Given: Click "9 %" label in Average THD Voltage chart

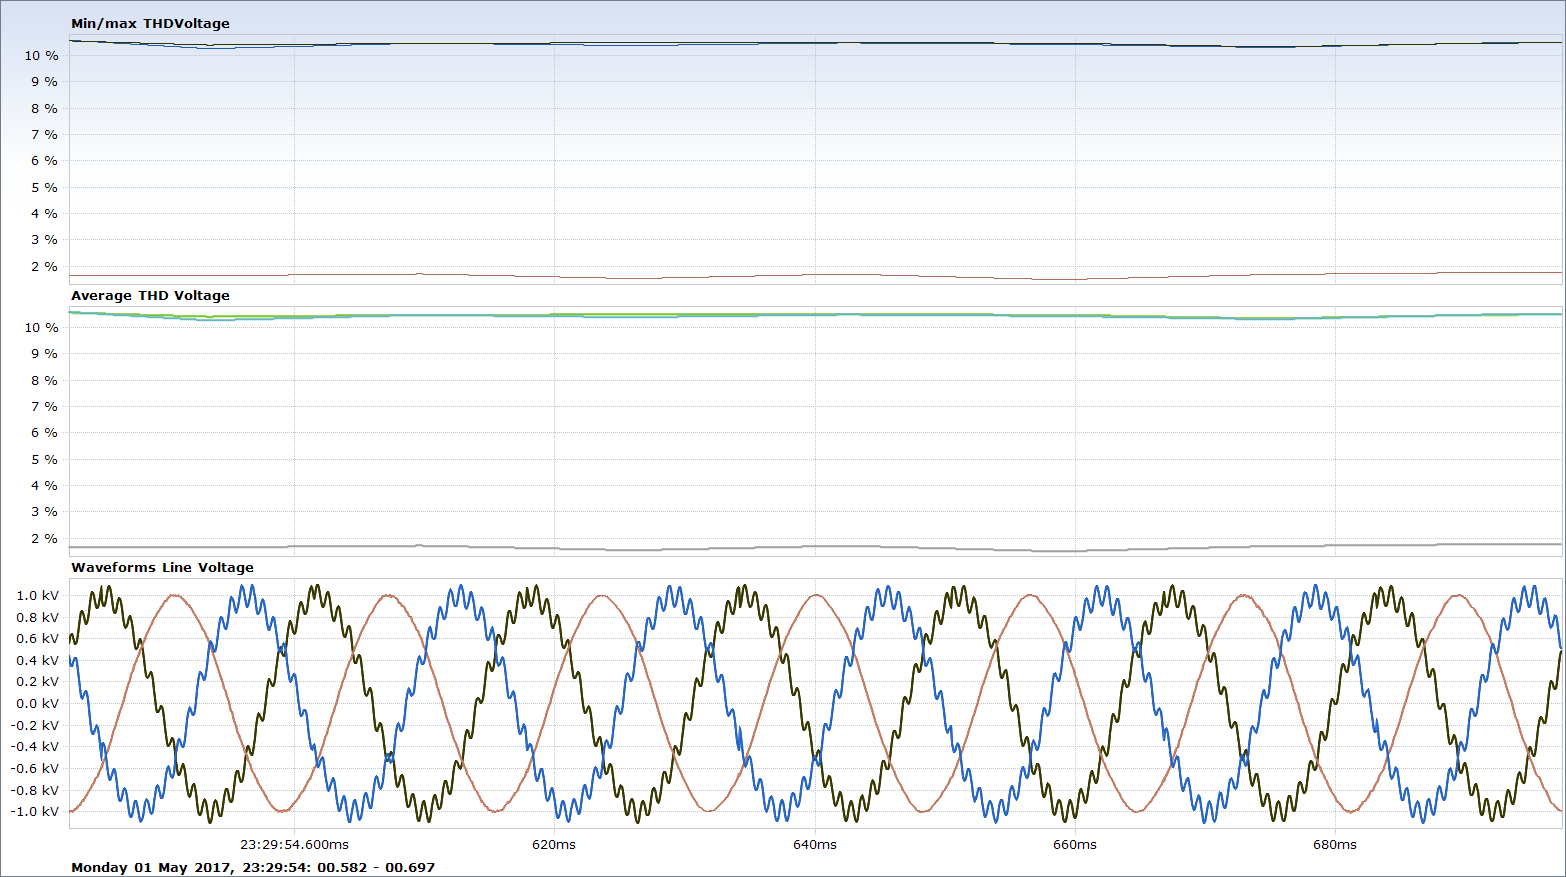Looking at the screenshot, I should [44, 353].
